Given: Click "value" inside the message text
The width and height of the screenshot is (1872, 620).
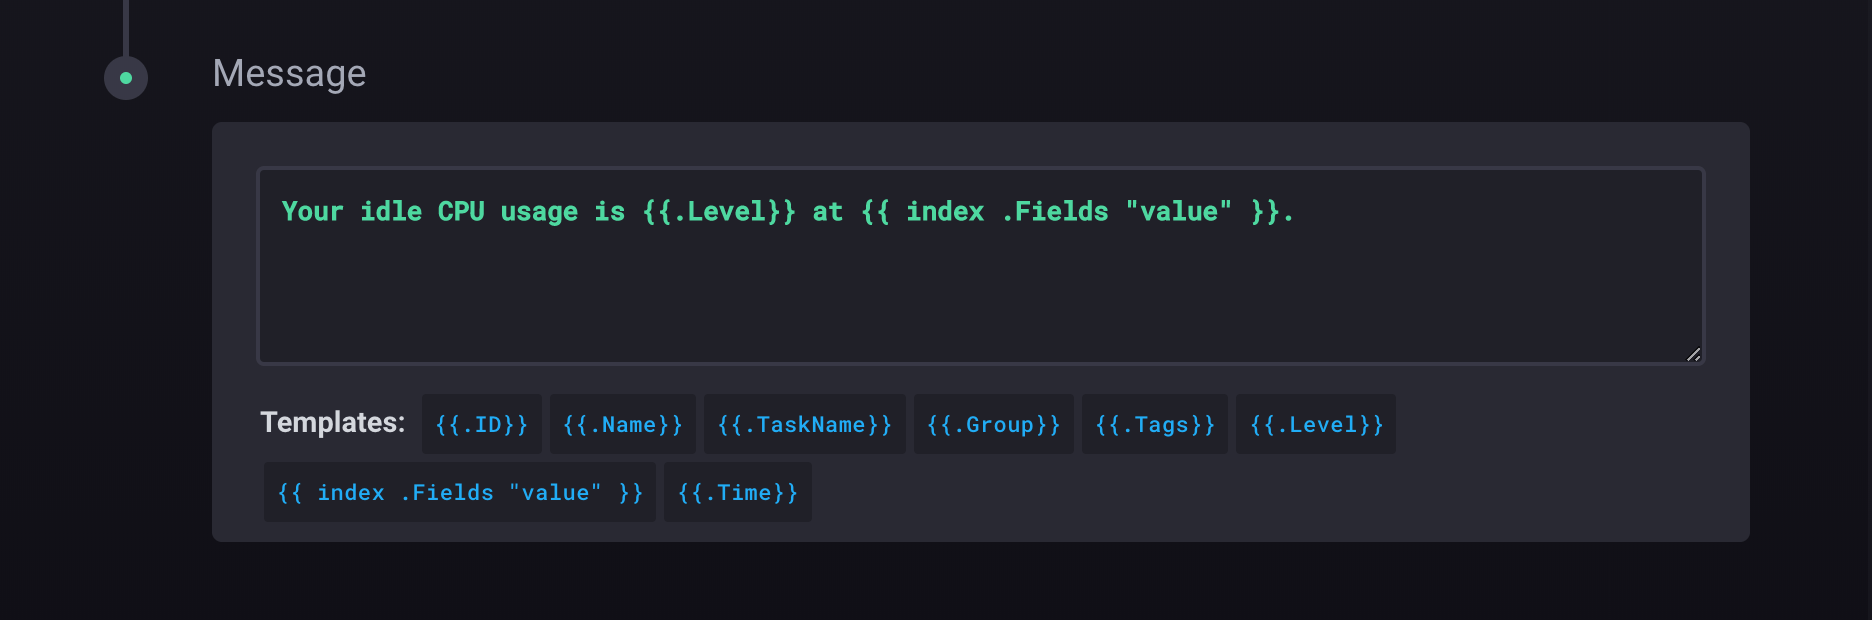Looking at the screenshot, I should [1178, 212].
